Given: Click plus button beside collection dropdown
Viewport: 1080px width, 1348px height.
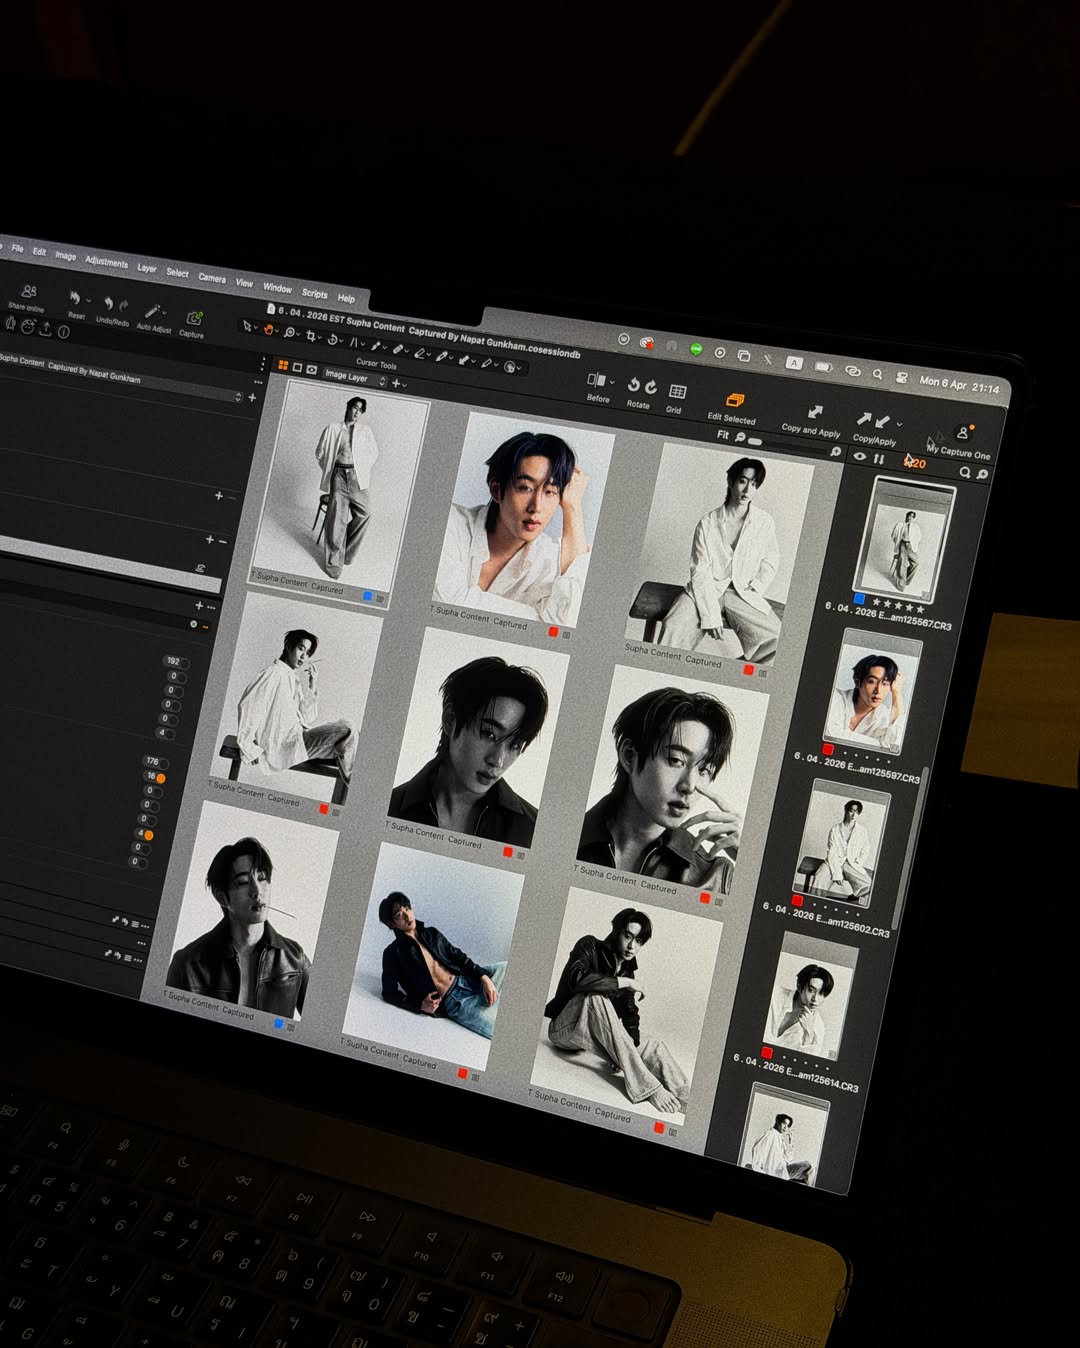Looking at the screenshot, I should (x=252, y=397).
